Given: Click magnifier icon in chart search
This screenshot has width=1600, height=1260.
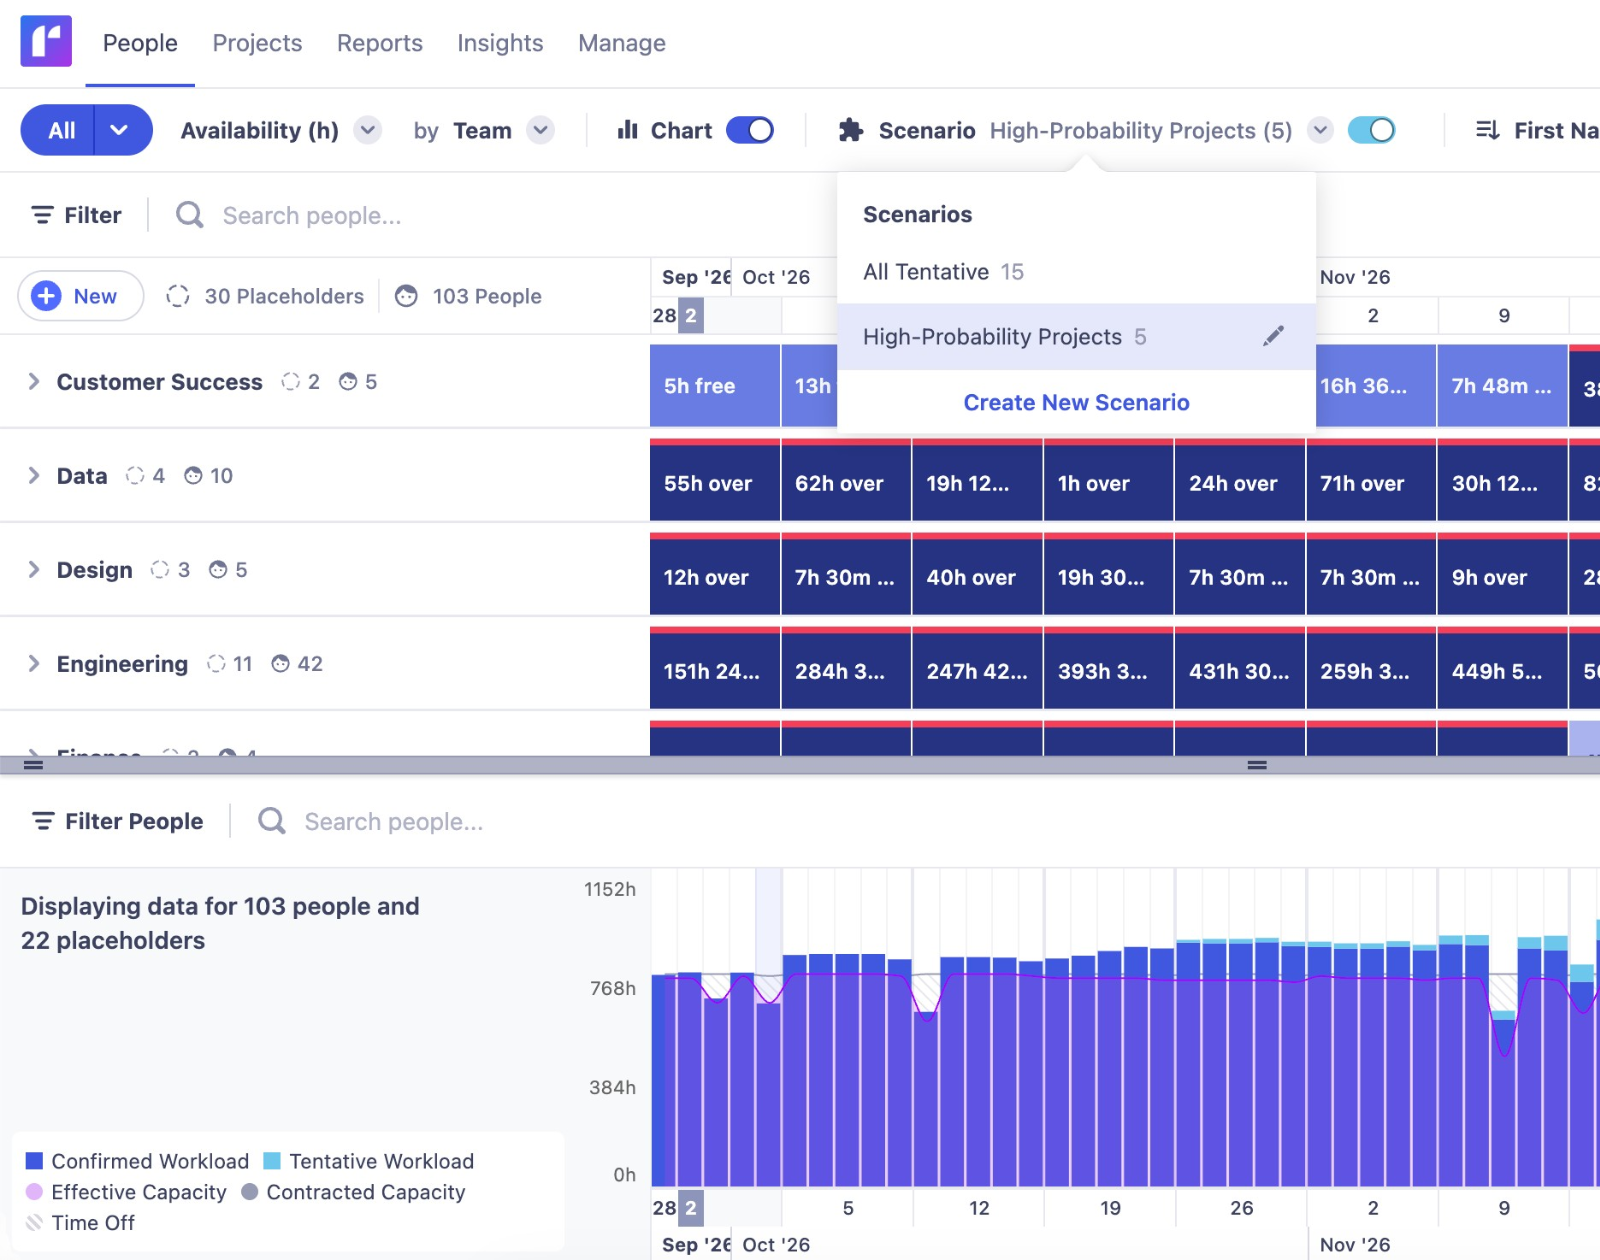Looking at the screenshot, I should [x=271, y=821].
